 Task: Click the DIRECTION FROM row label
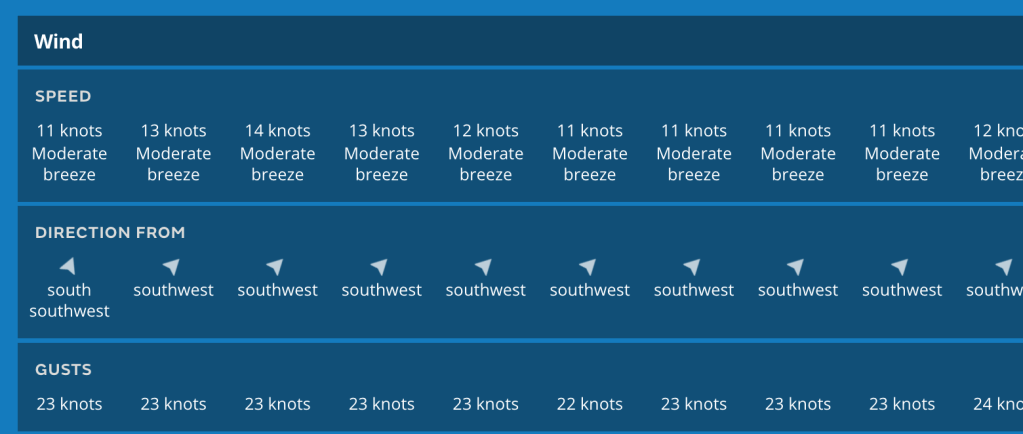click(x=110, y=233)
